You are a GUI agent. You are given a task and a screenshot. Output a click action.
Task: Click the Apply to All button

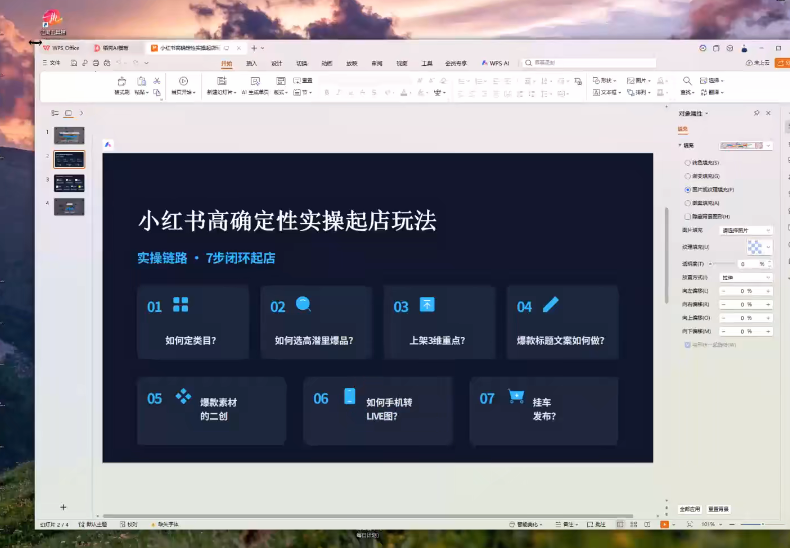tap(690, 509)
